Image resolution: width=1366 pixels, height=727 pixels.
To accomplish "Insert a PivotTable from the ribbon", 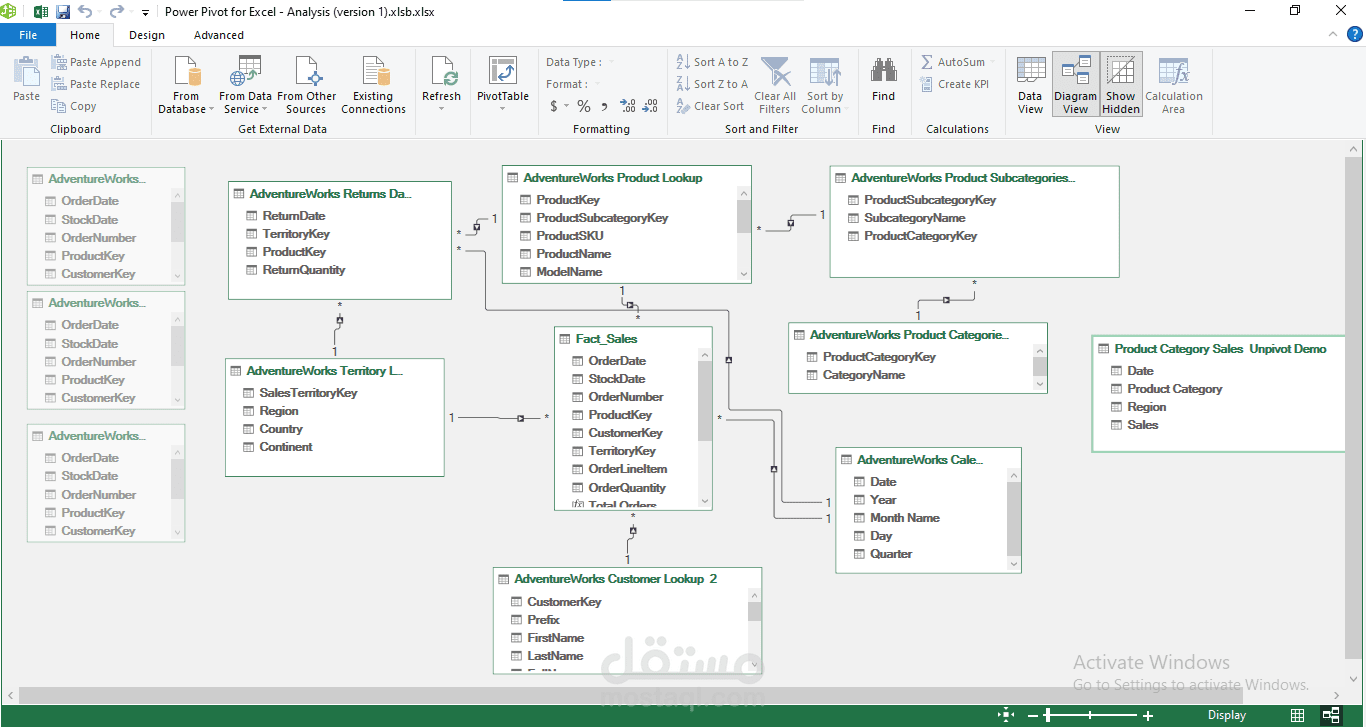I will [x=502, y=84].
